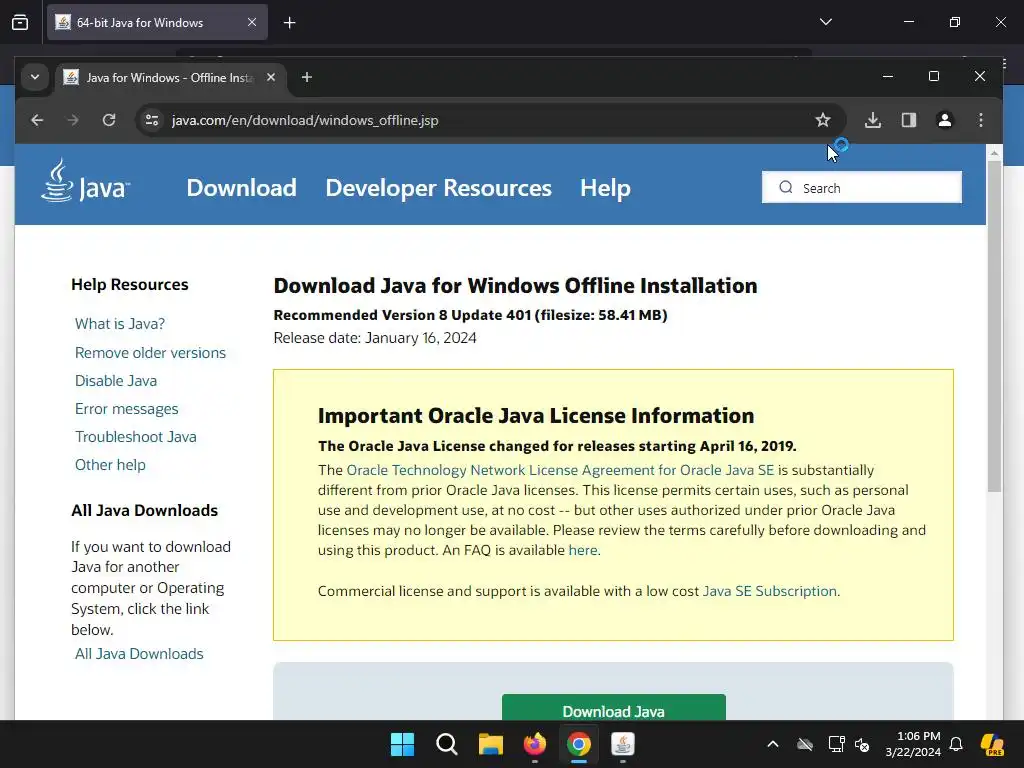Open Java SE Subscription link

point(770,591)
